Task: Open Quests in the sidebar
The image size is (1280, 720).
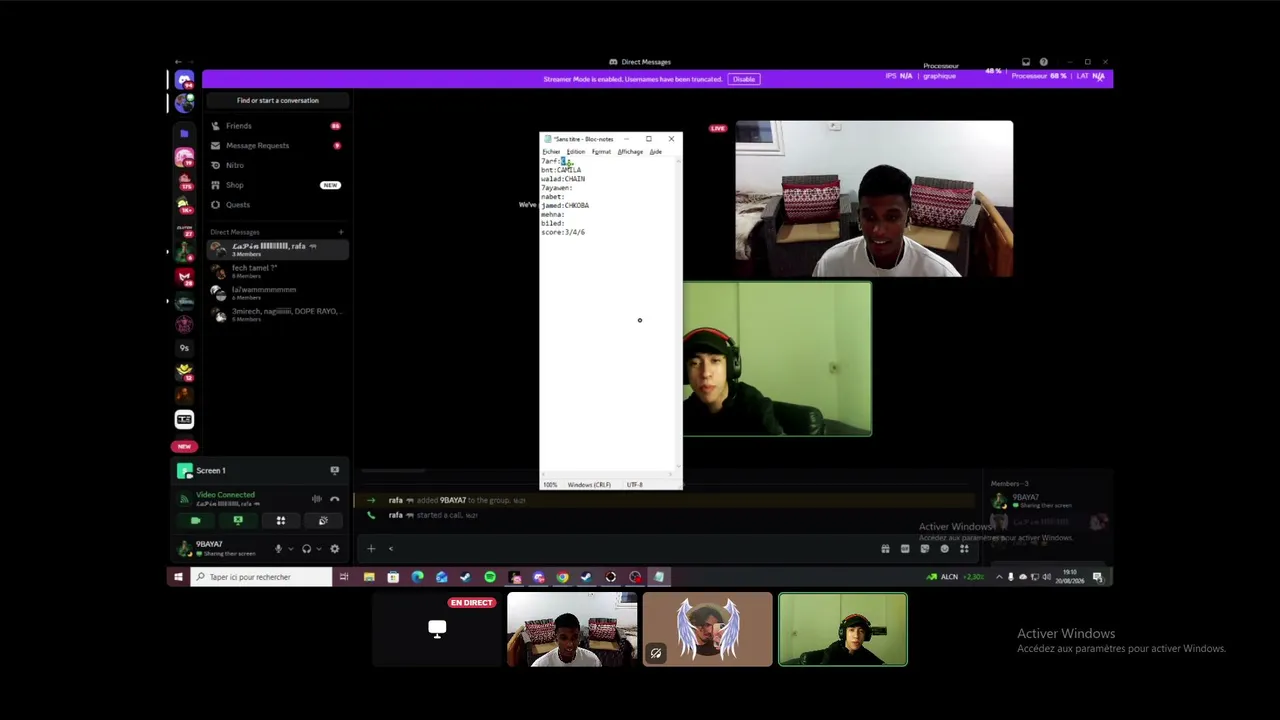Action: click(277, 205)
